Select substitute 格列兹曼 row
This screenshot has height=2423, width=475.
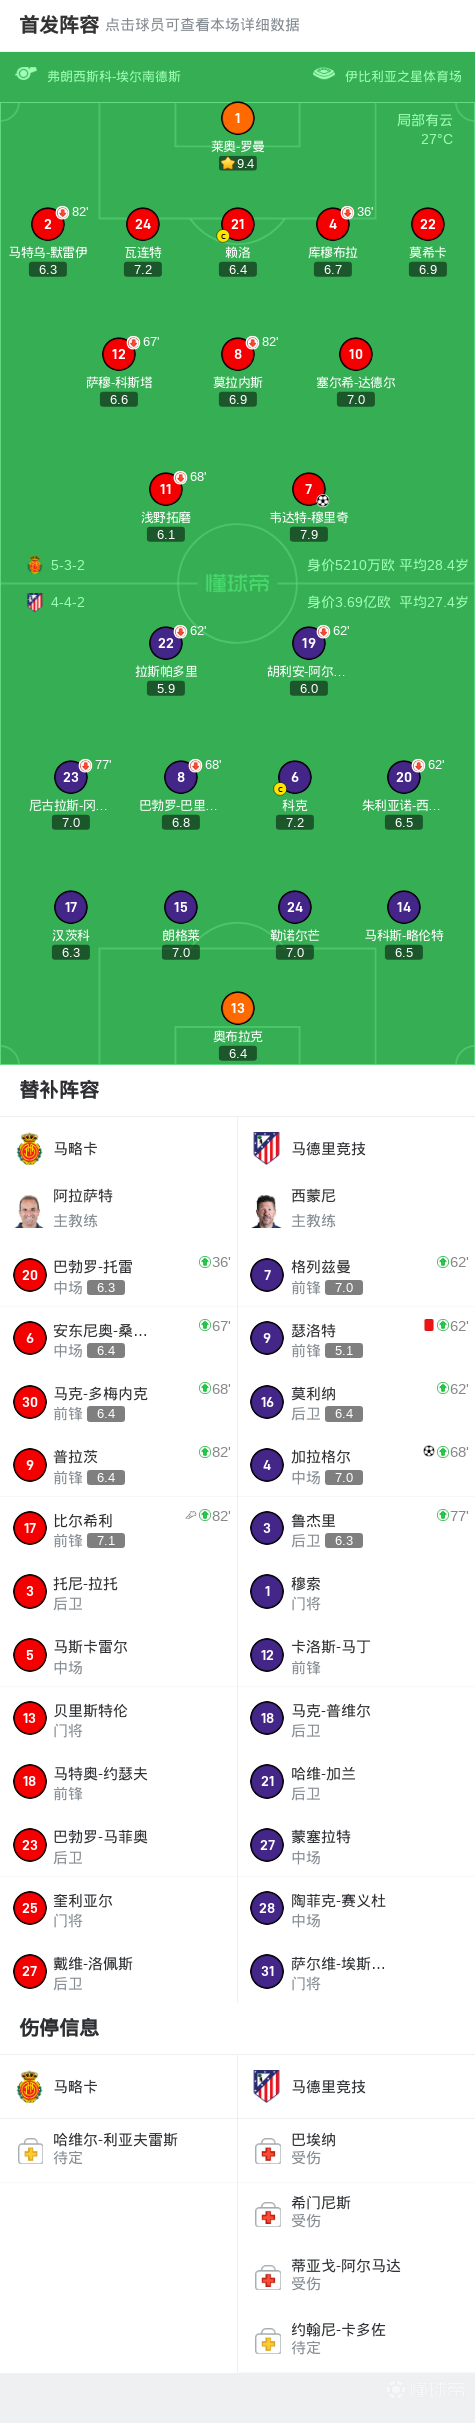(356, 1276)
